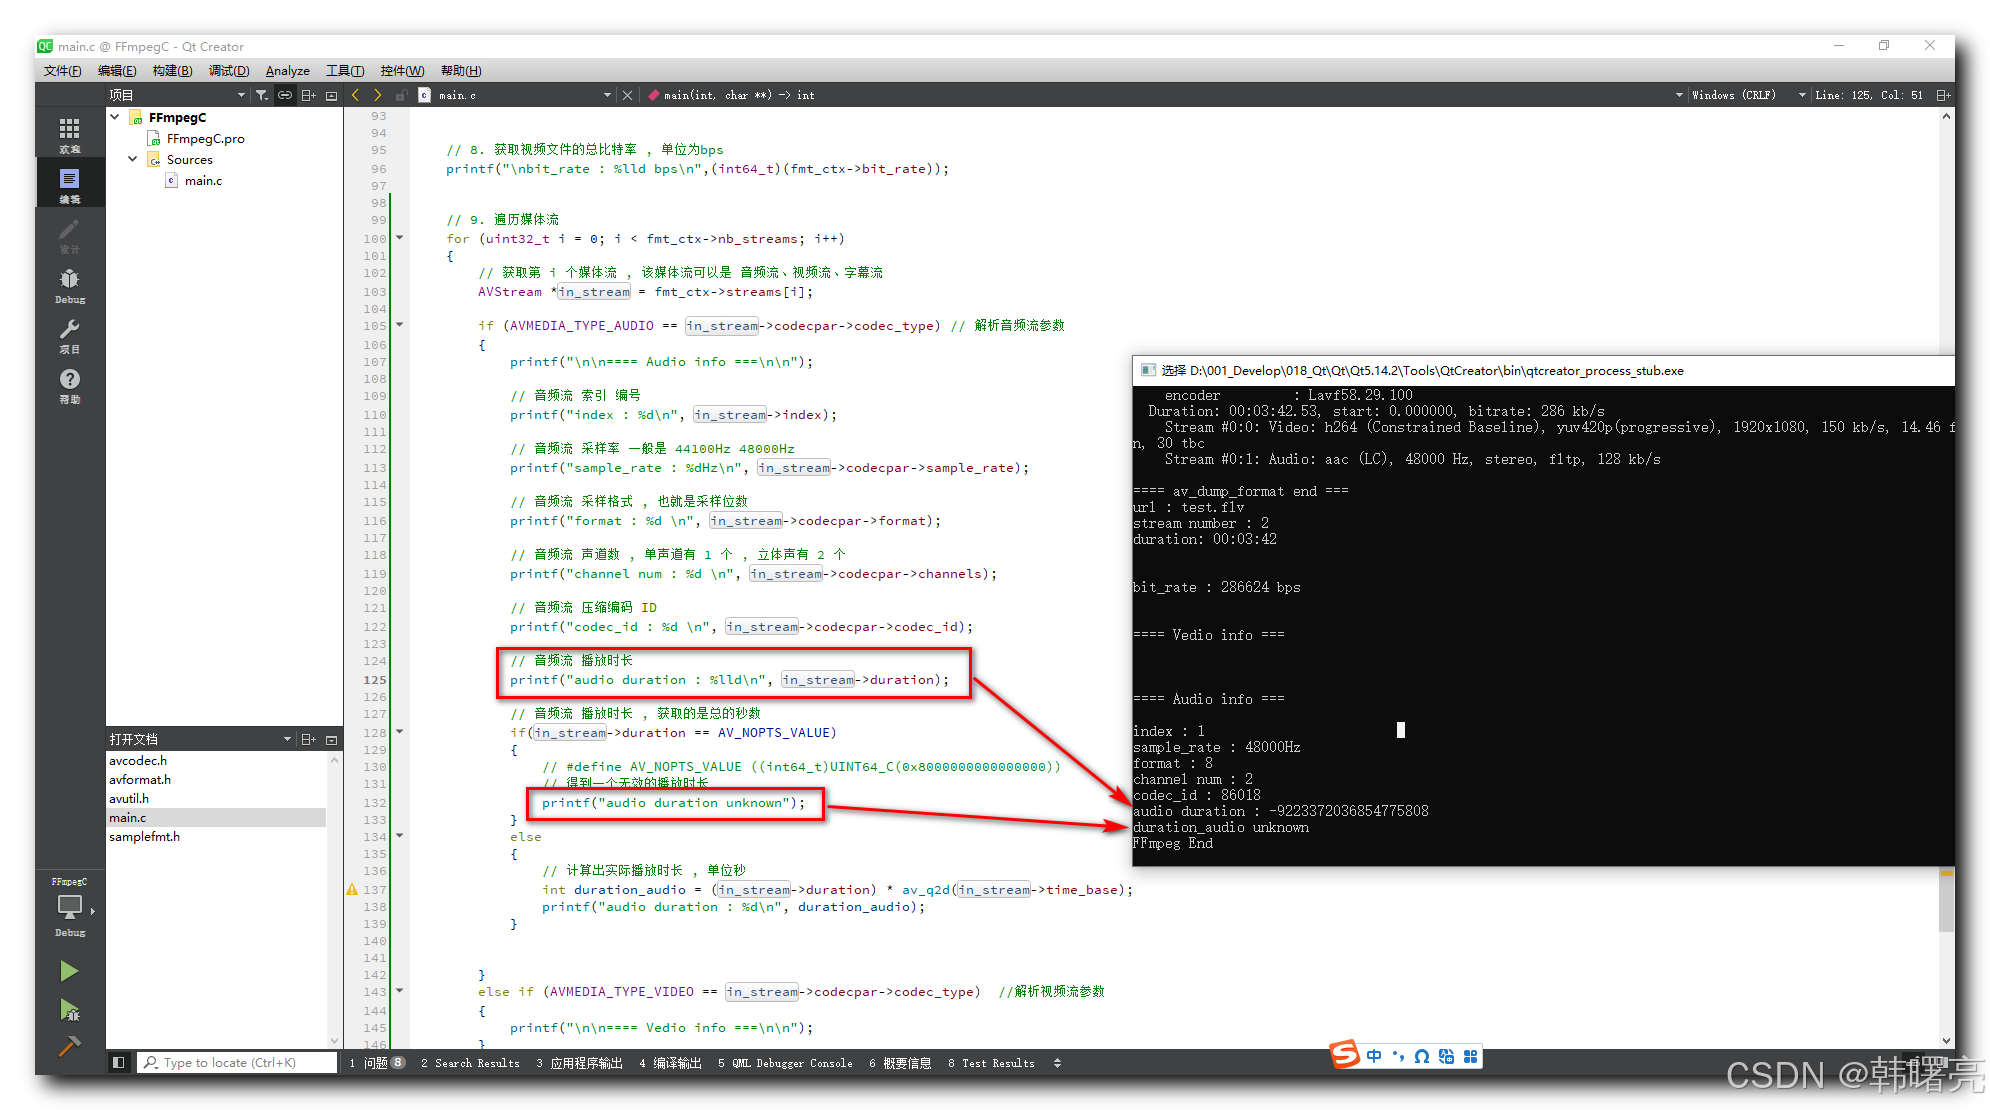Open the output panes selector arrows

click(1057, 1063)
